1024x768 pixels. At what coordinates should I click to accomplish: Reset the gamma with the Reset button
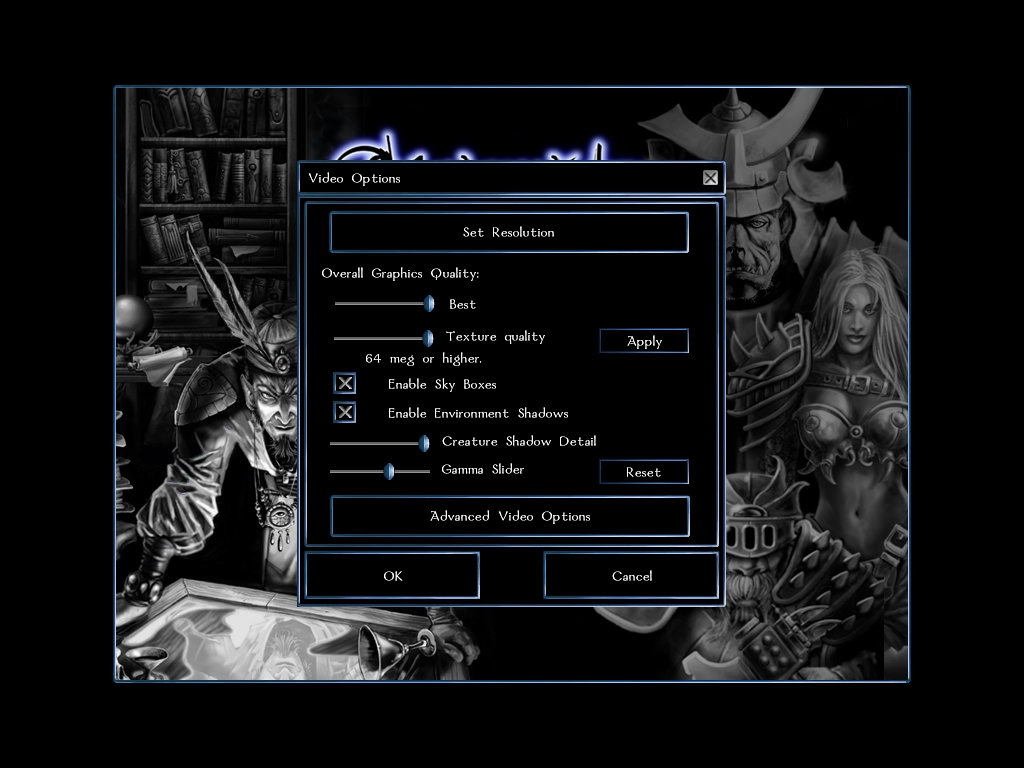(643, 472)
